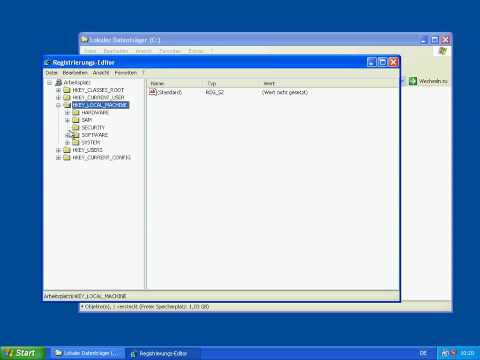Screen dimensions: 480x360
Task: Expand the HKEY_CURRENT_CONFIG key
Action: tap(58, 157)
